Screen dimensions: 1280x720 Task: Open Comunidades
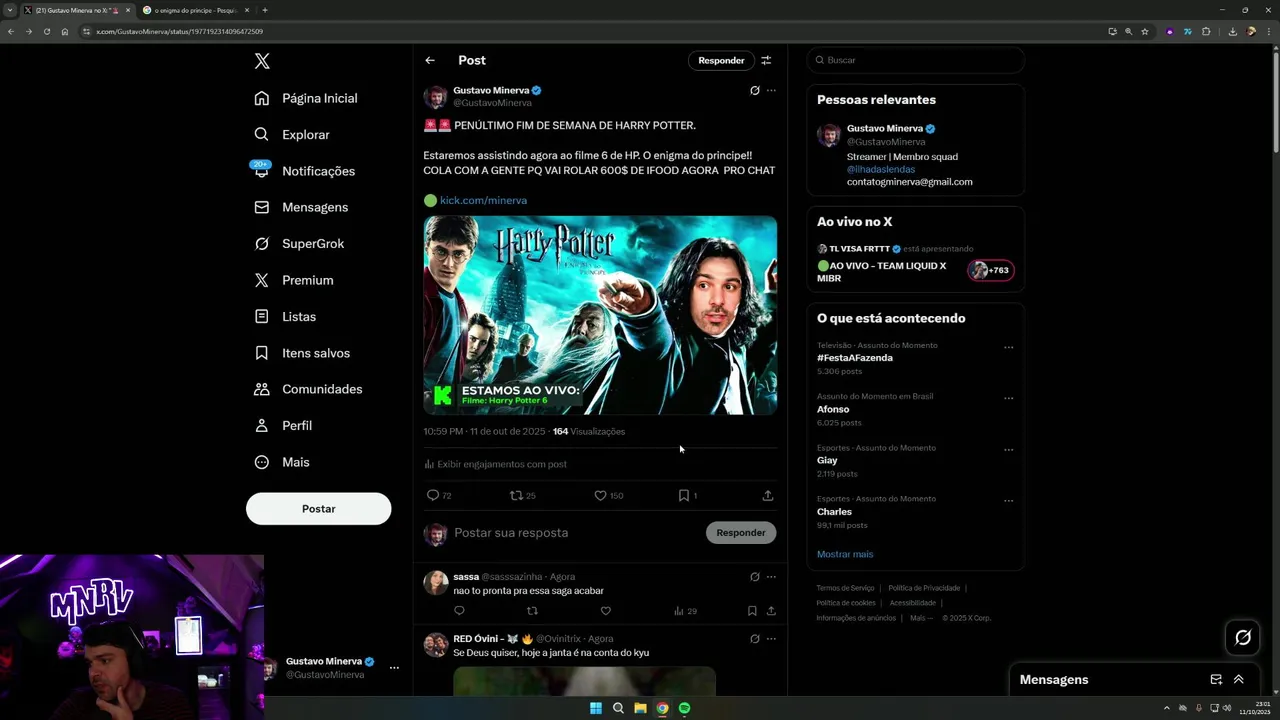(x=308, y=389)
